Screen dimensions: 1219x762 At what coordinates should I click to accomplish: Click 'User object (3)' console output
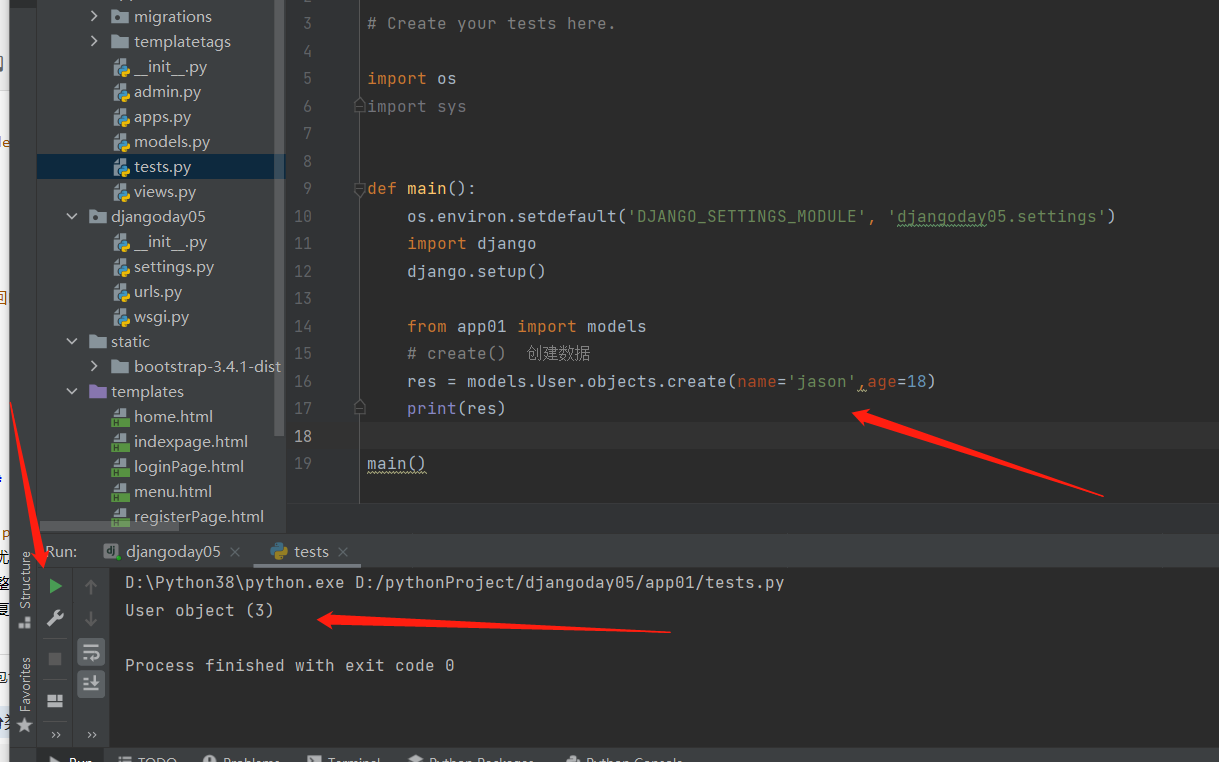coord(199,610)
